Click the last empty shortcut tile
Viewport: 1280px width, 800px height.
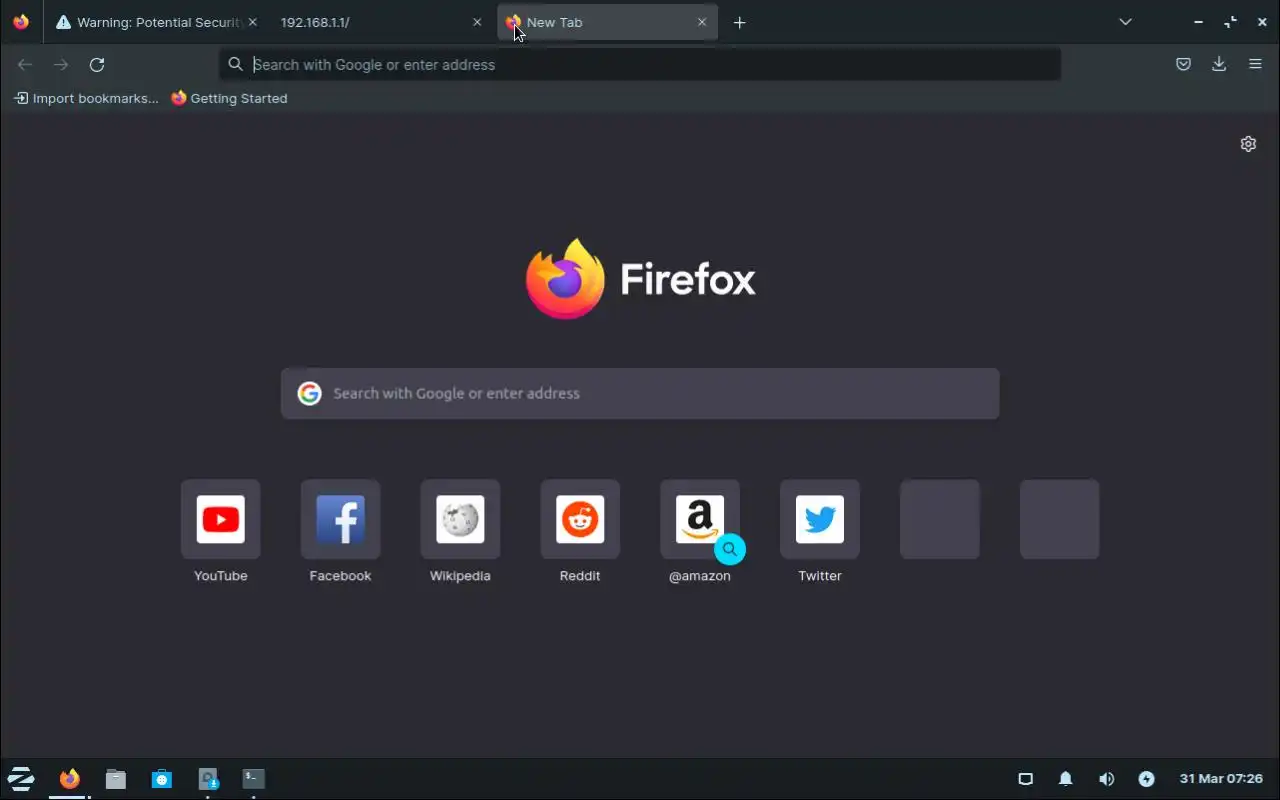click(1060, 519)
